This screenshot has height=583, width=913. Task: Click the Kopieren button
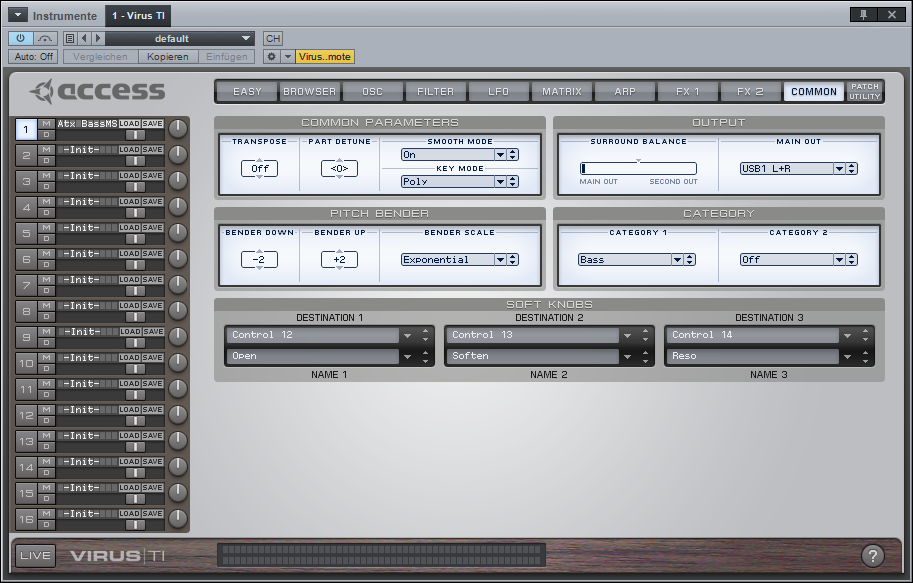[168, 56]
